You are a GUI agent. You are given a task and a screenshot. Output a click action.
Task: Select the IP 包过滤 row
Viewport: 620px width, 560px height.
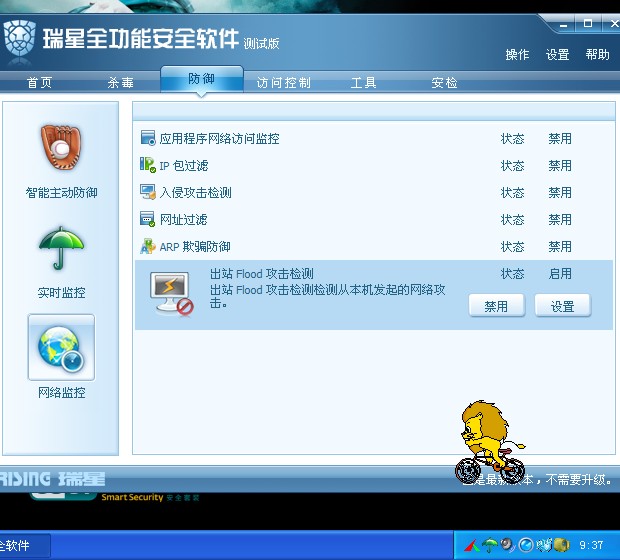tap(374, 165)
